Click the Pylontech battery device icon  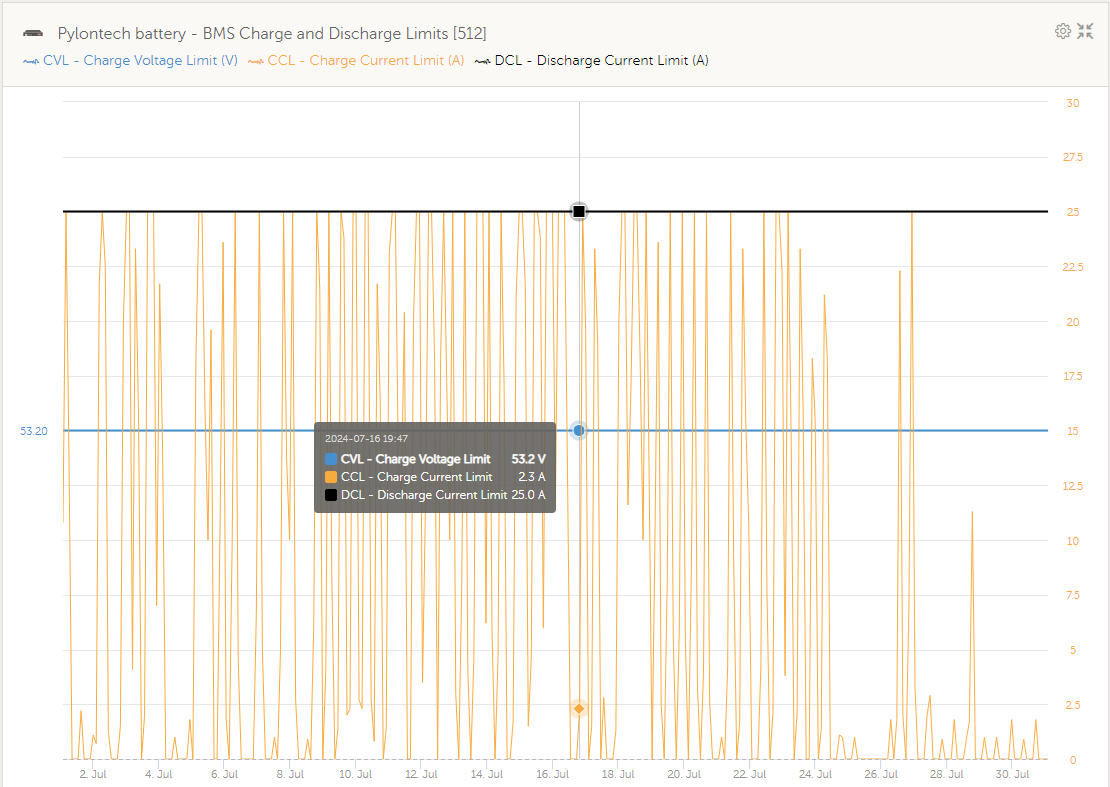coord(33,33)
